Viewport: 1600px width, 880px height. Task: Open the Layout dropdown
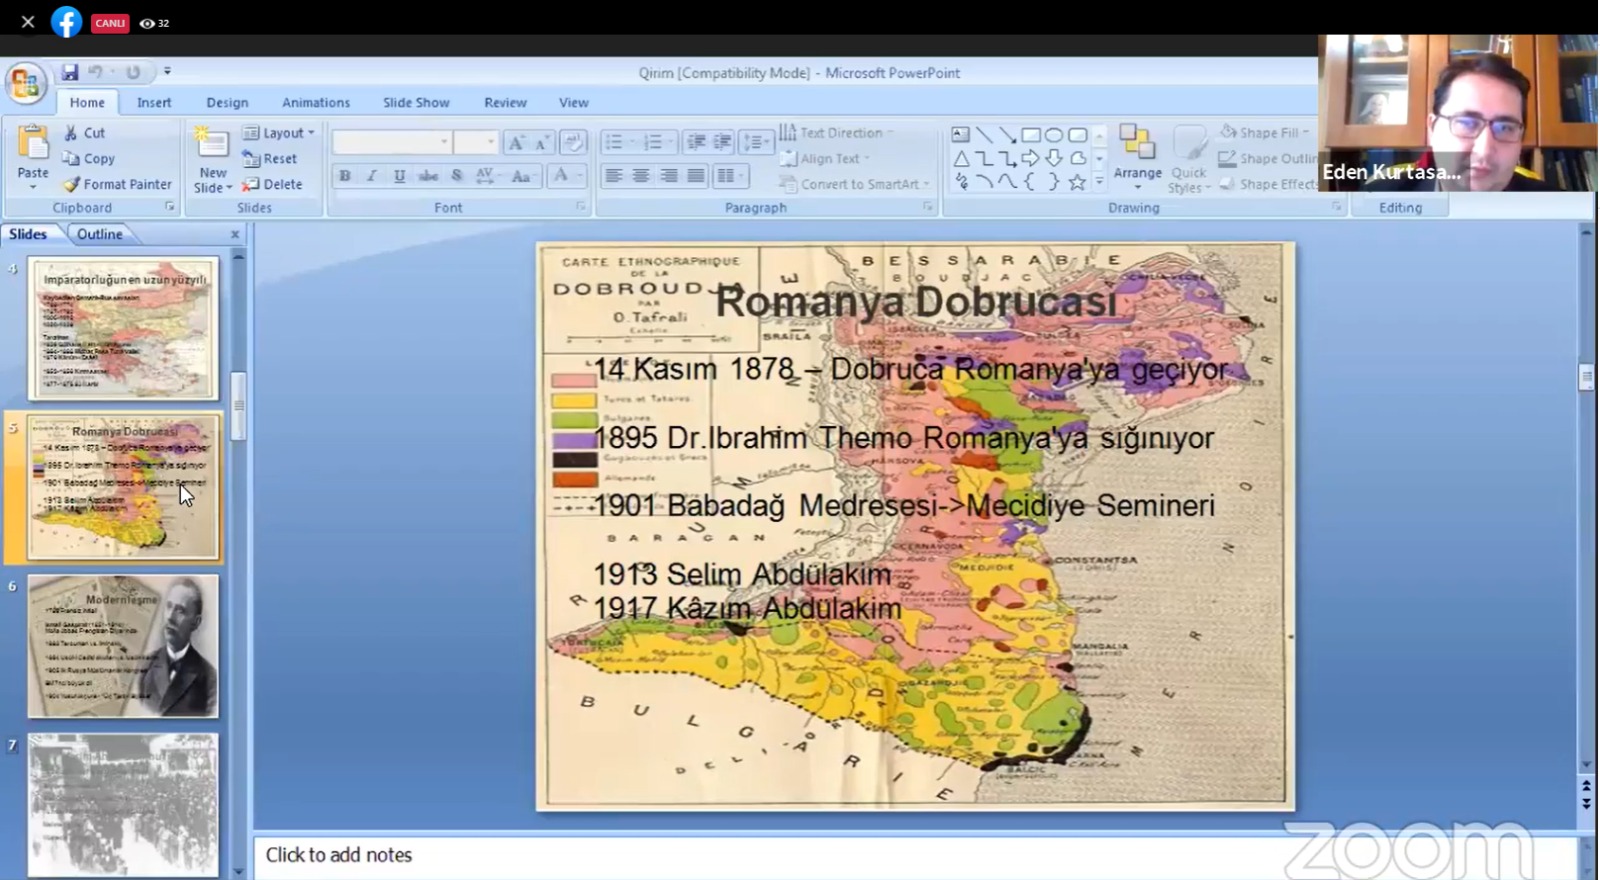point(279,132)
